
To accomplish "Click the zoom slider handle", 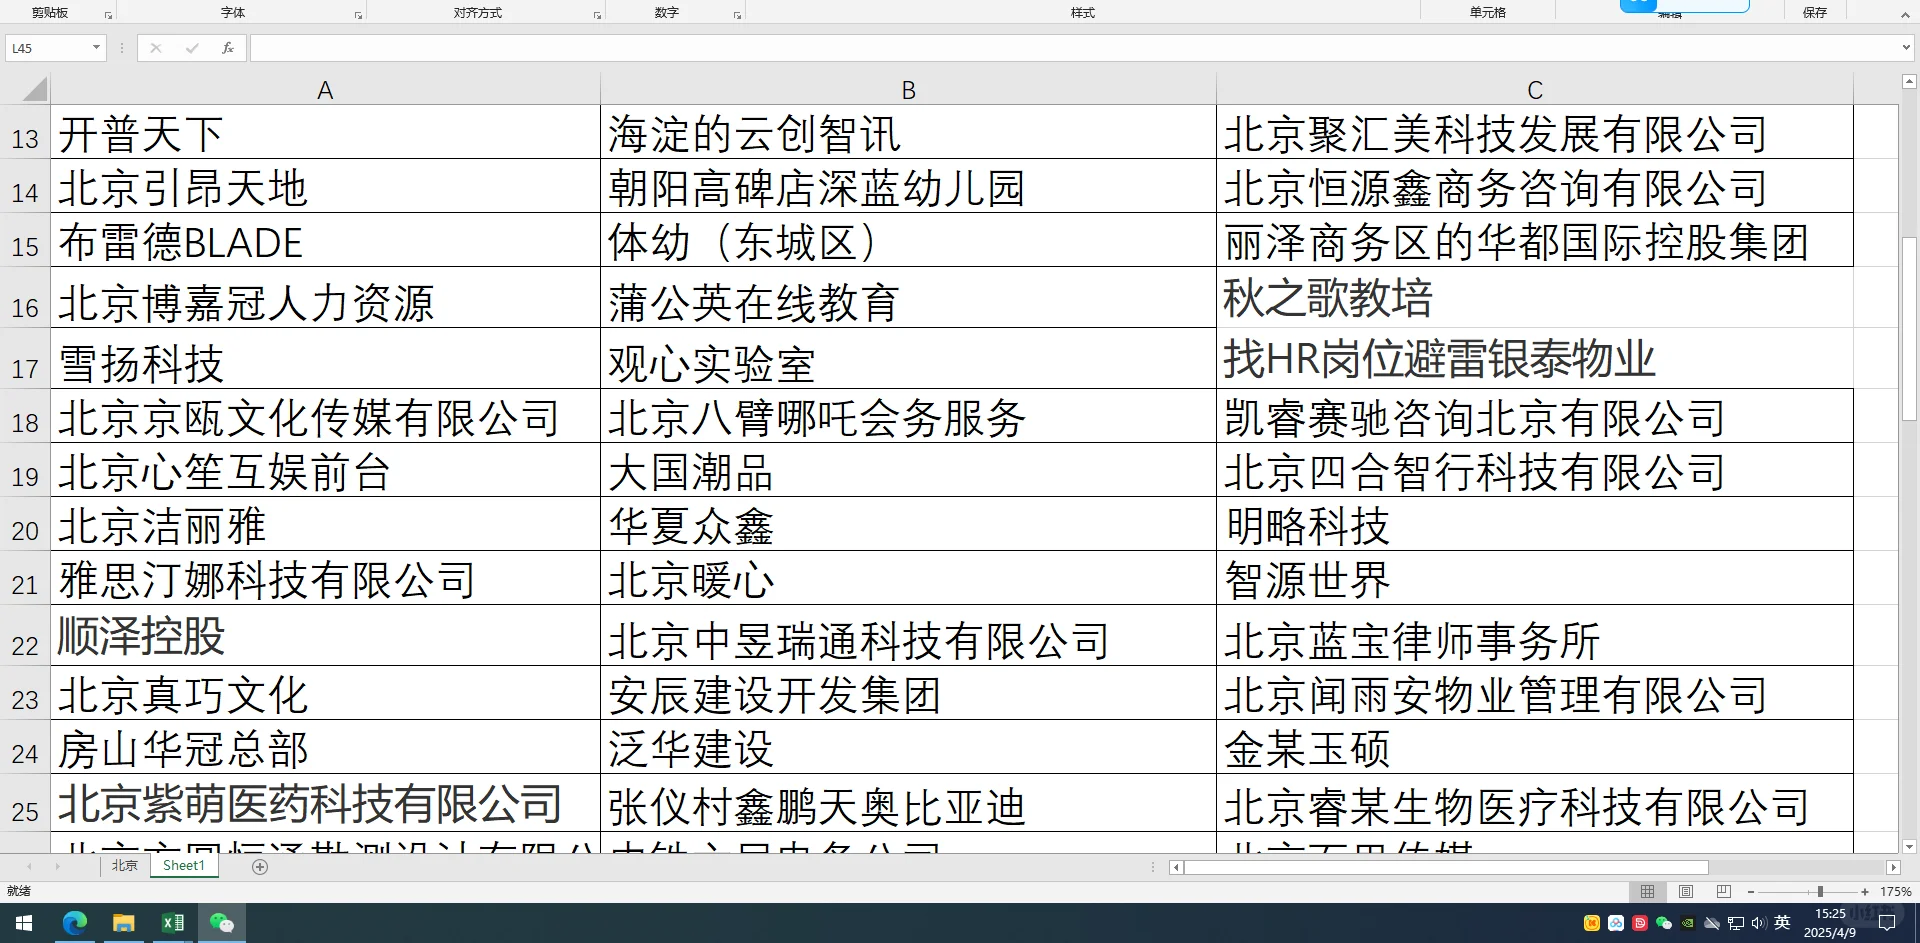I will [x=1820, y=891].
